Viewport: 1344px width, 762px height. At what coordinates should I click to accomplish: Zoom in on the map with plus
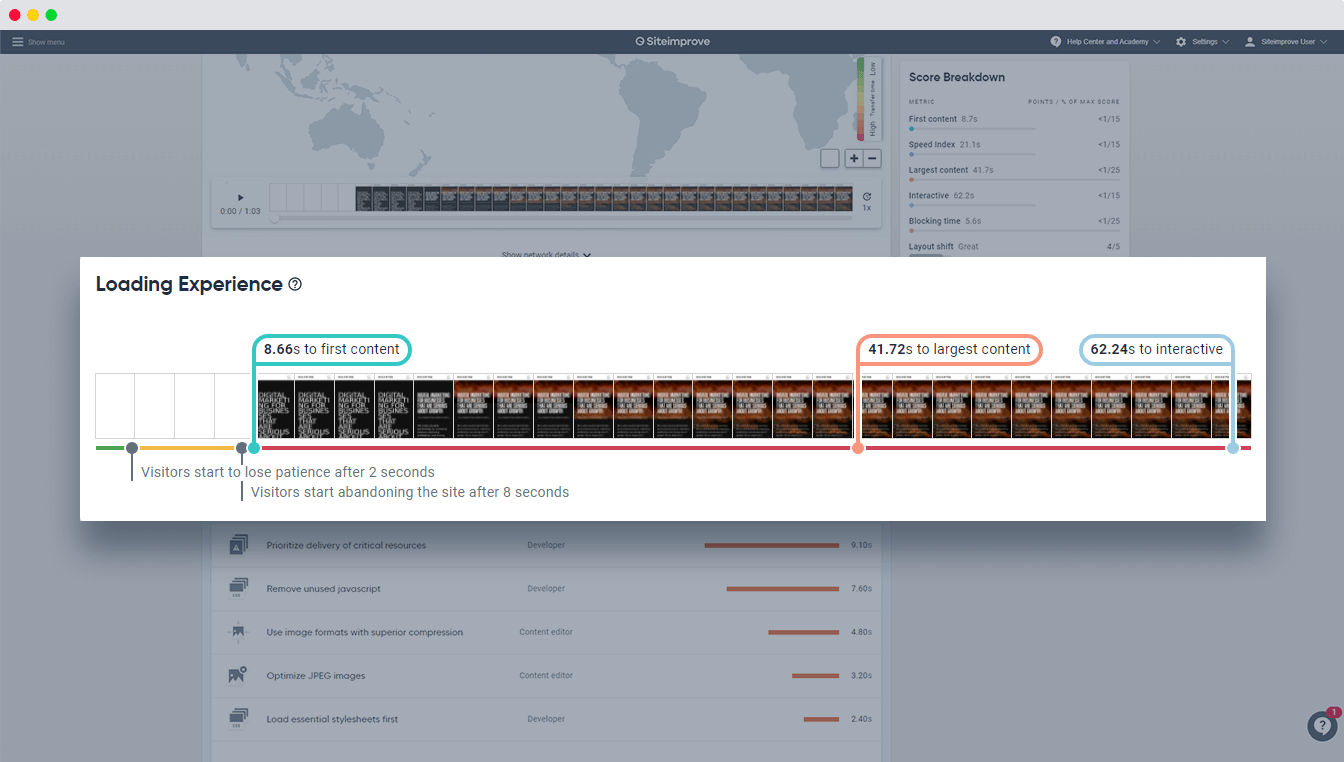[853, 158]
